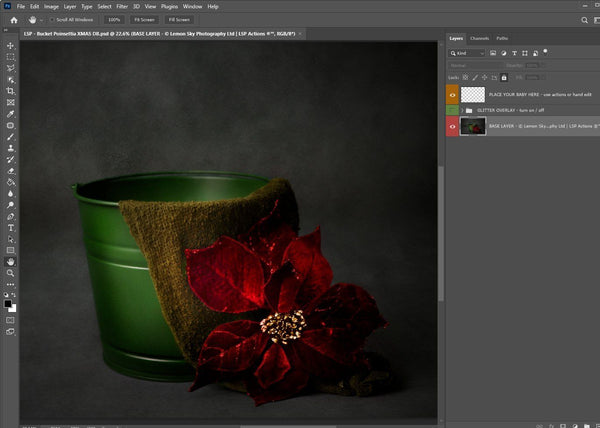This screenshot has height=428, width=600.
Task: Hide the BASE LAYER eye icon
Action: click(453, 126)
